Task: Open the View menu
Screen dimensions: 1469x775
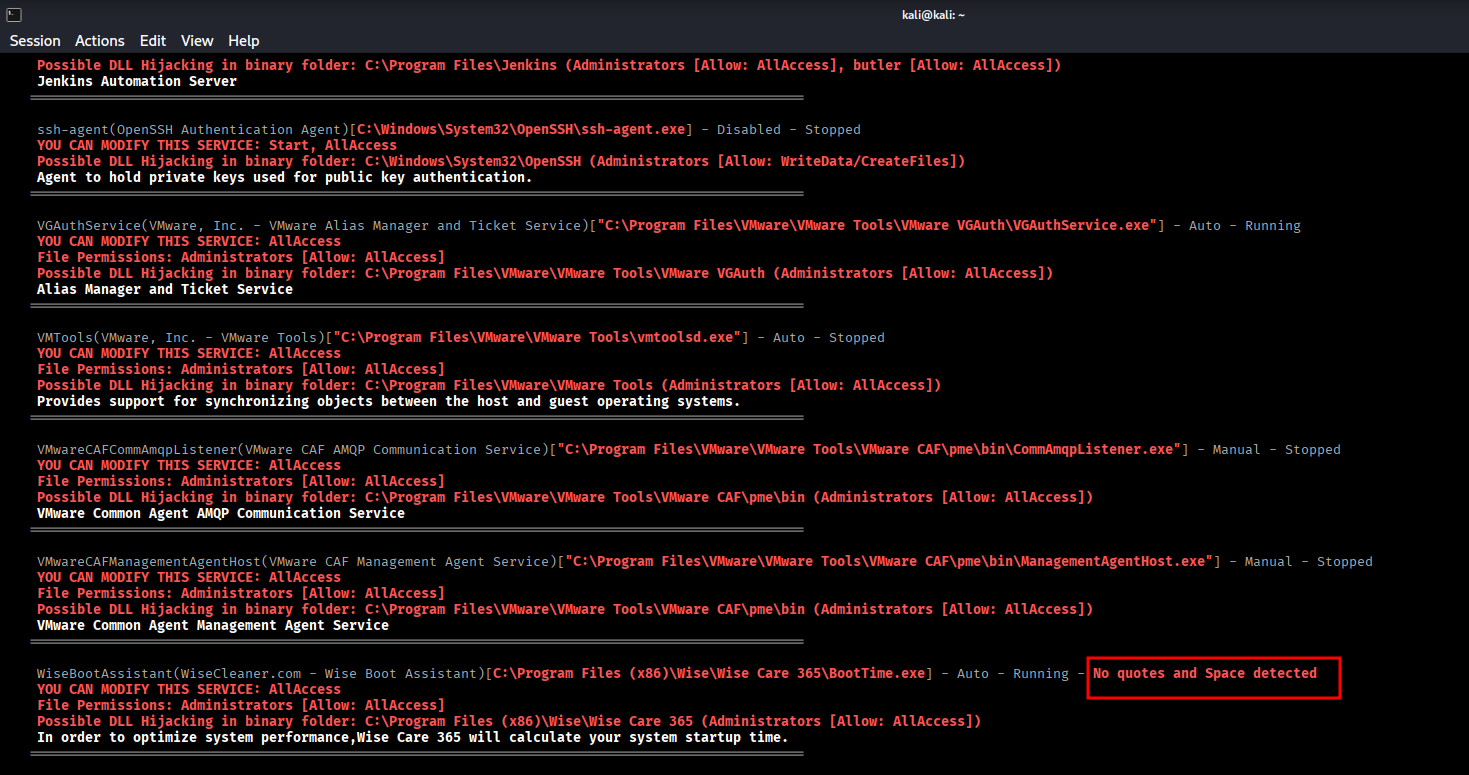Action: [197, 41]
